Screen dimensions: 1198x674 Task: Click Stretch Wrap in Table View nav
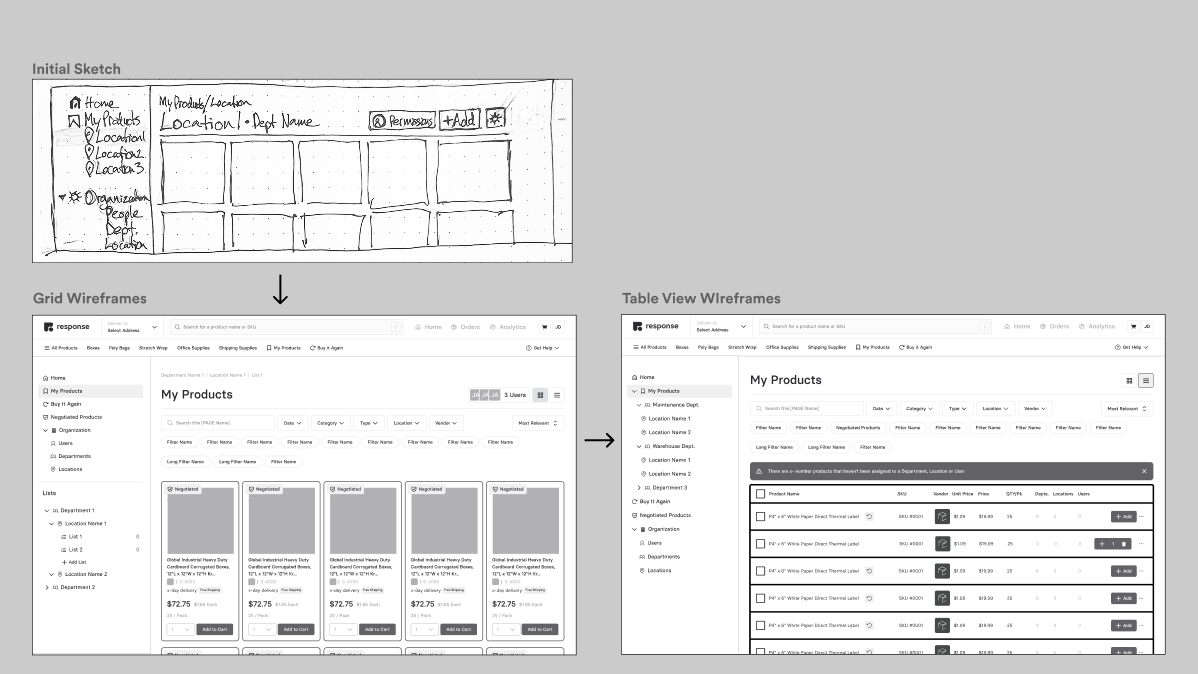tap(742, 347)
